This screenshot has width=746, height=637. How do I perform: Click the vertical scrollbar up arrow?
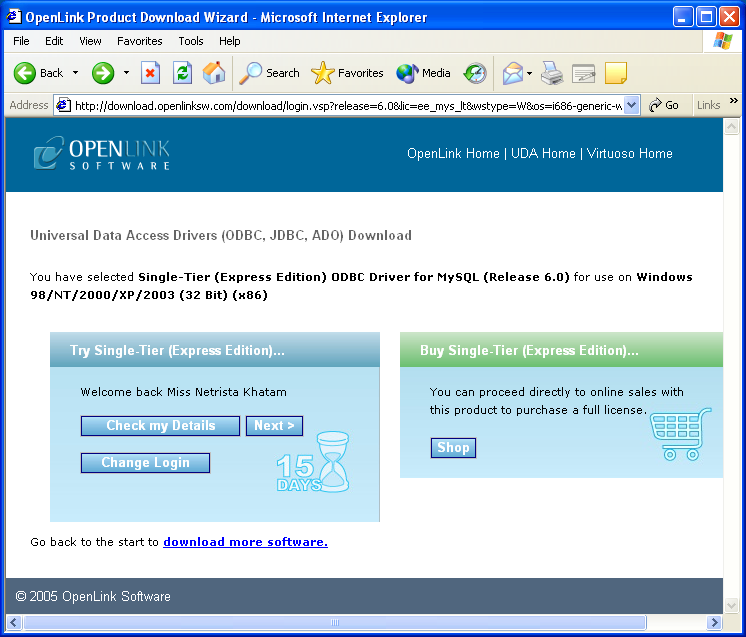pos(731,126)
